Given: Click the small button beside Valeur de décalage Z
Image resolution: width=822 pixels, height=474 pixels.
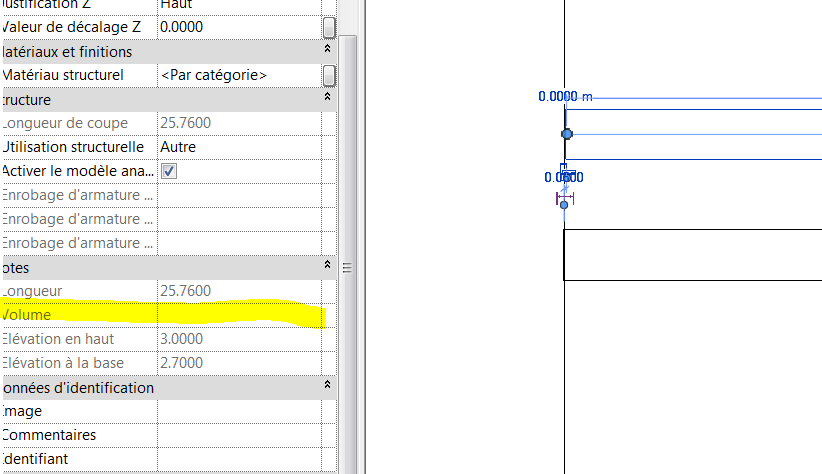Looking at the screenshot, I should click(329, 27).
